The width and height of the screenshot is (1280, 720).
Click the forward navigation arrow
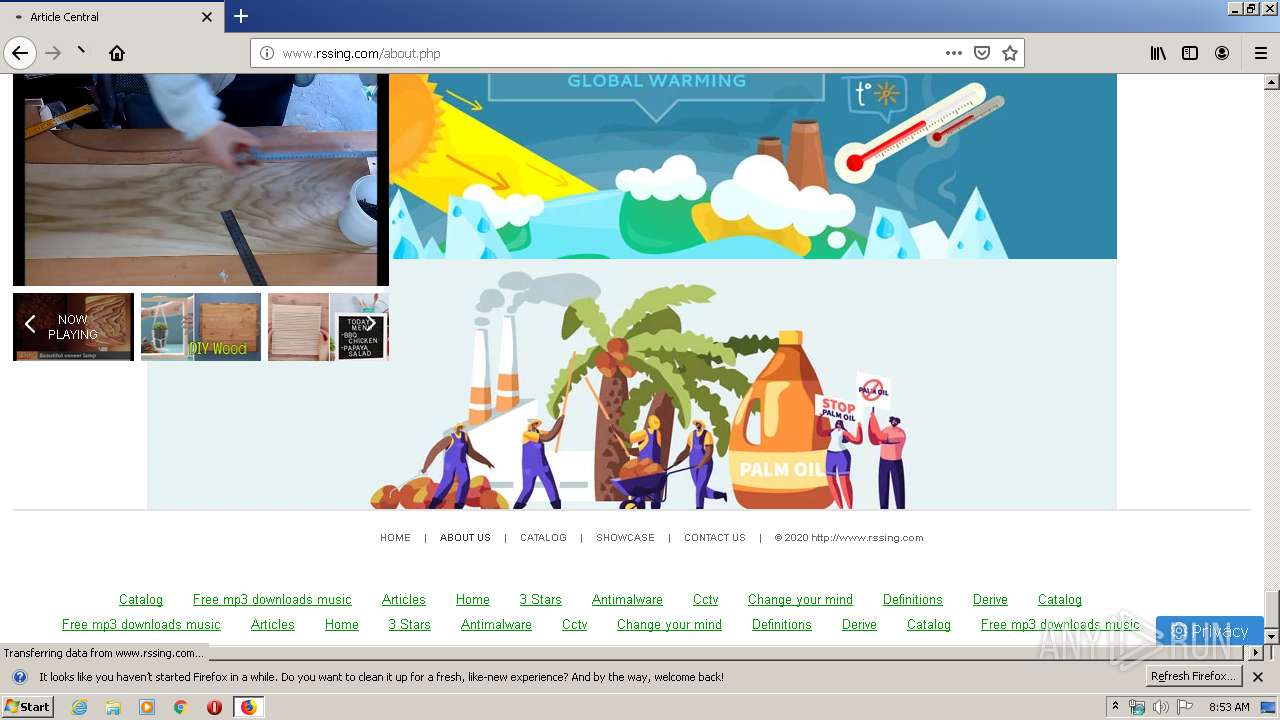point(53,53)
